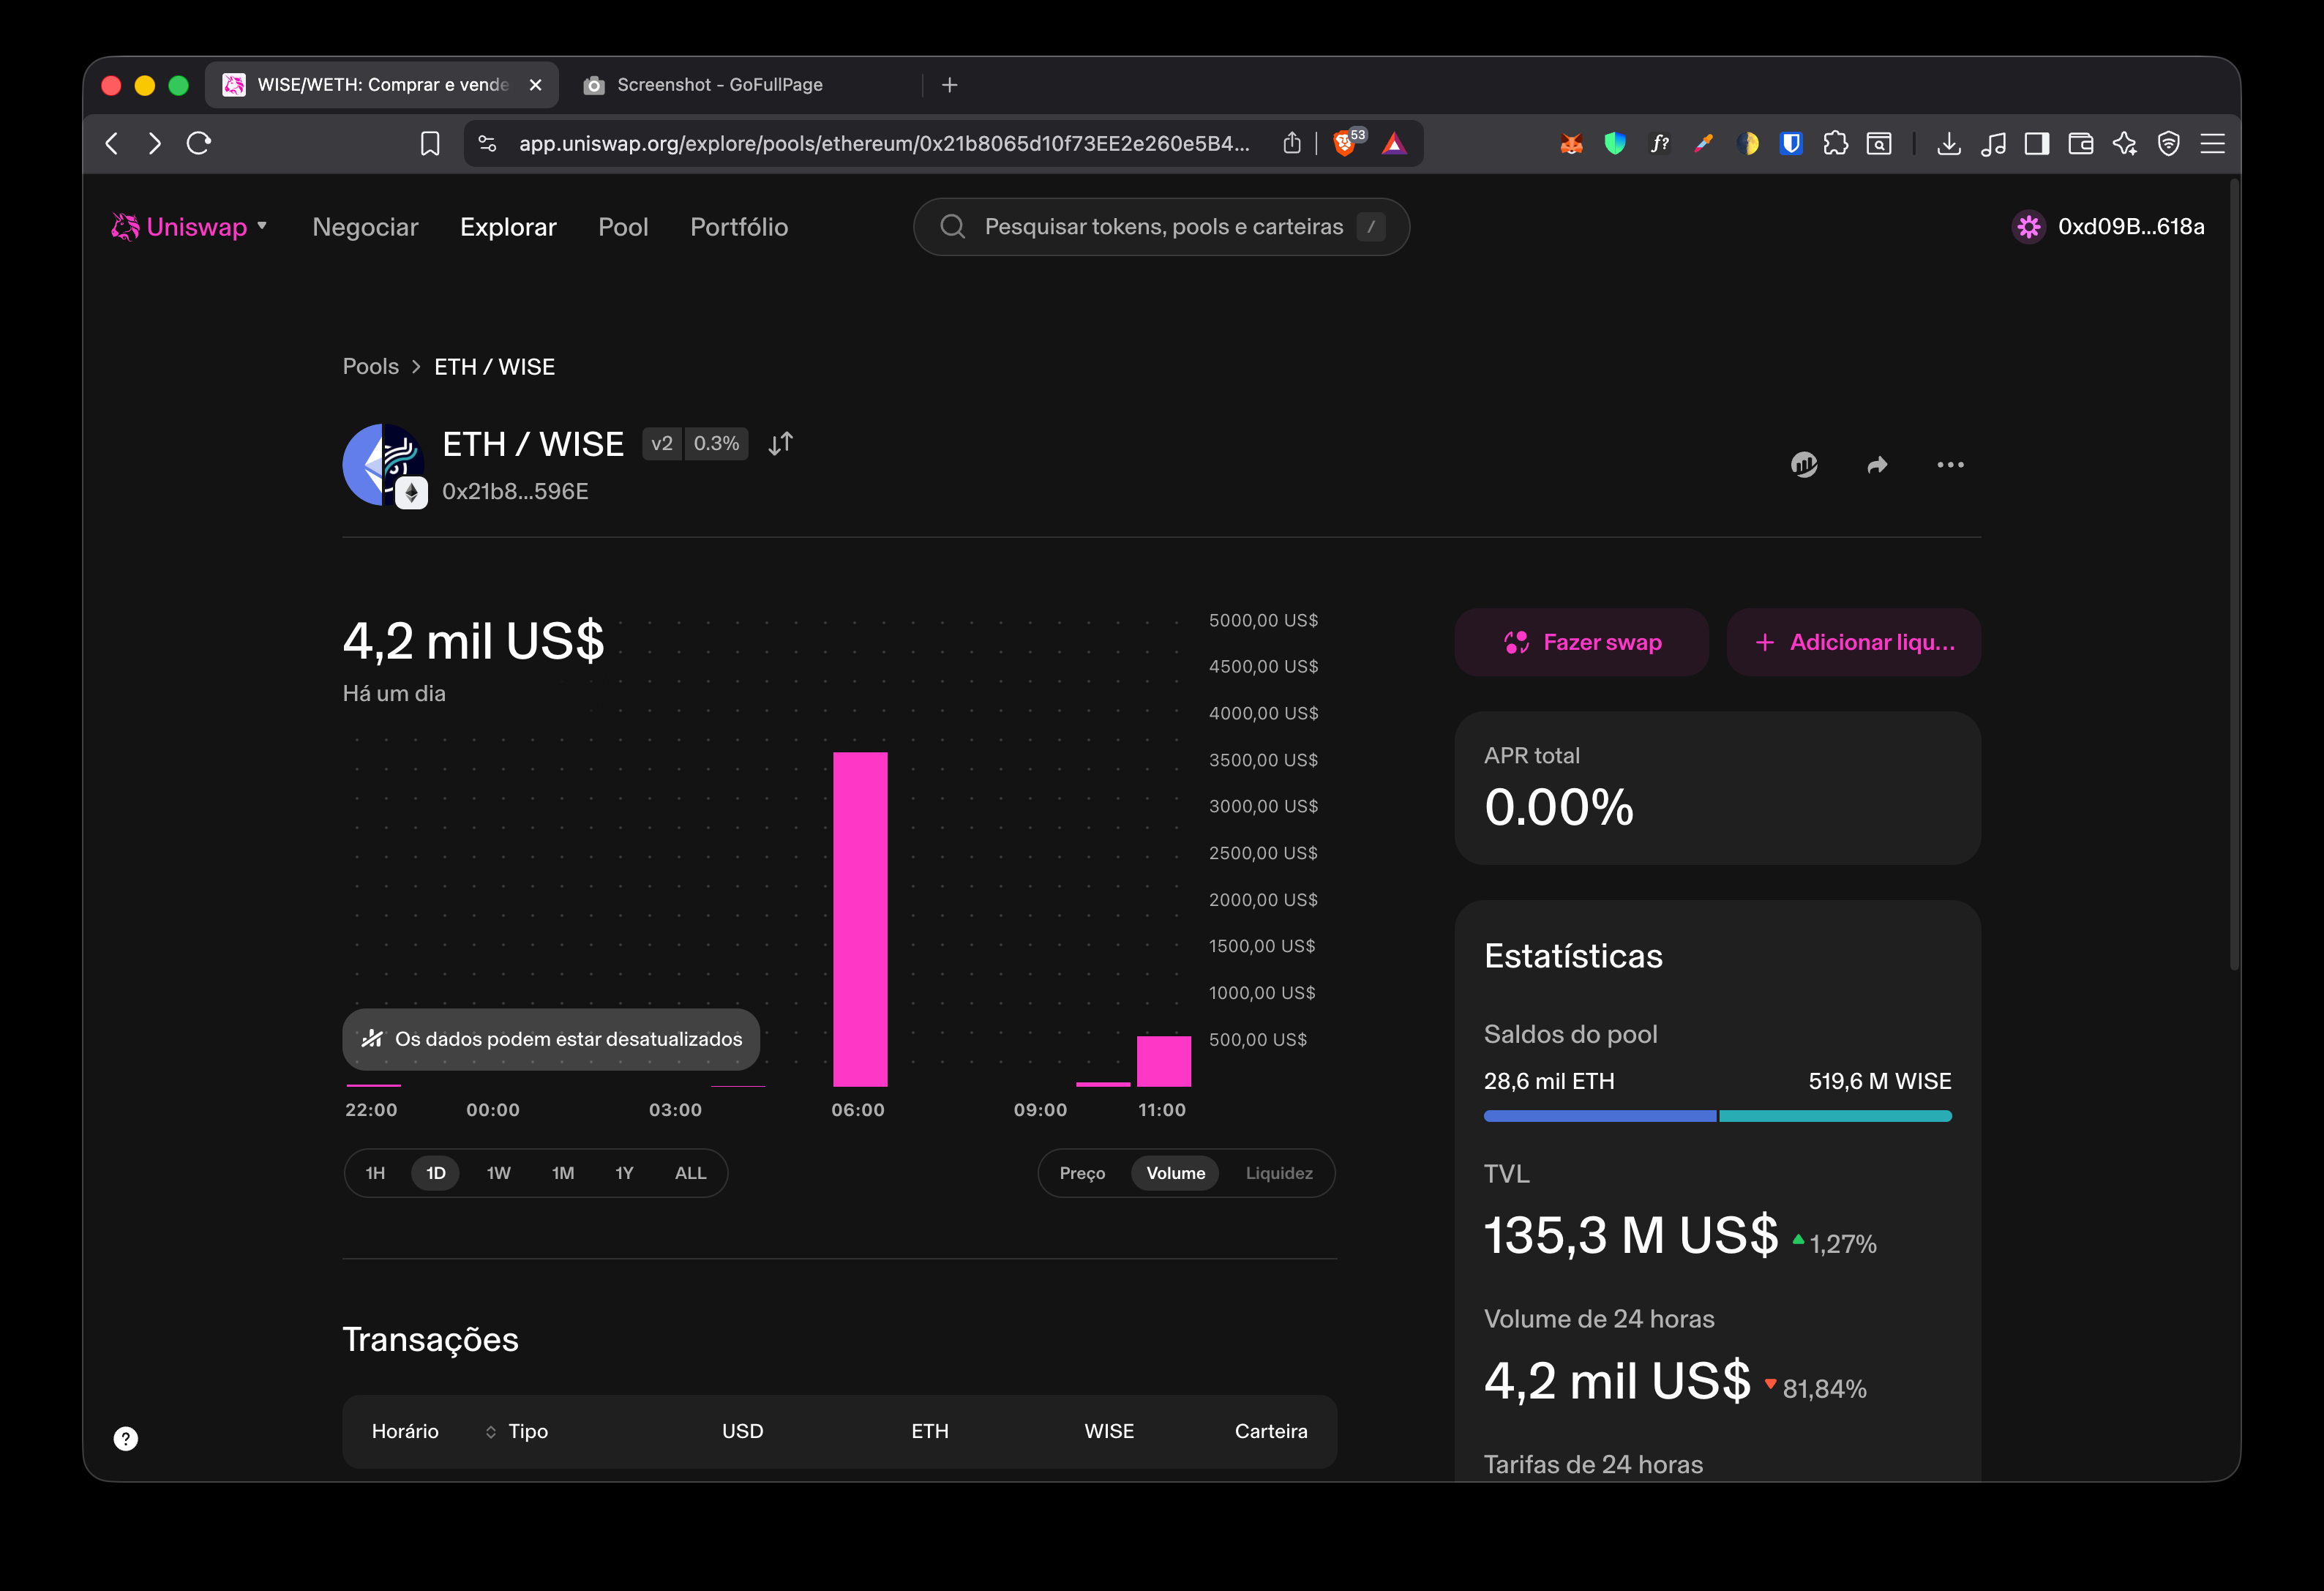This screenshot has width=2324, height=1591.
Task: Open the music note playlist icon
Action: click(1993, 144)
